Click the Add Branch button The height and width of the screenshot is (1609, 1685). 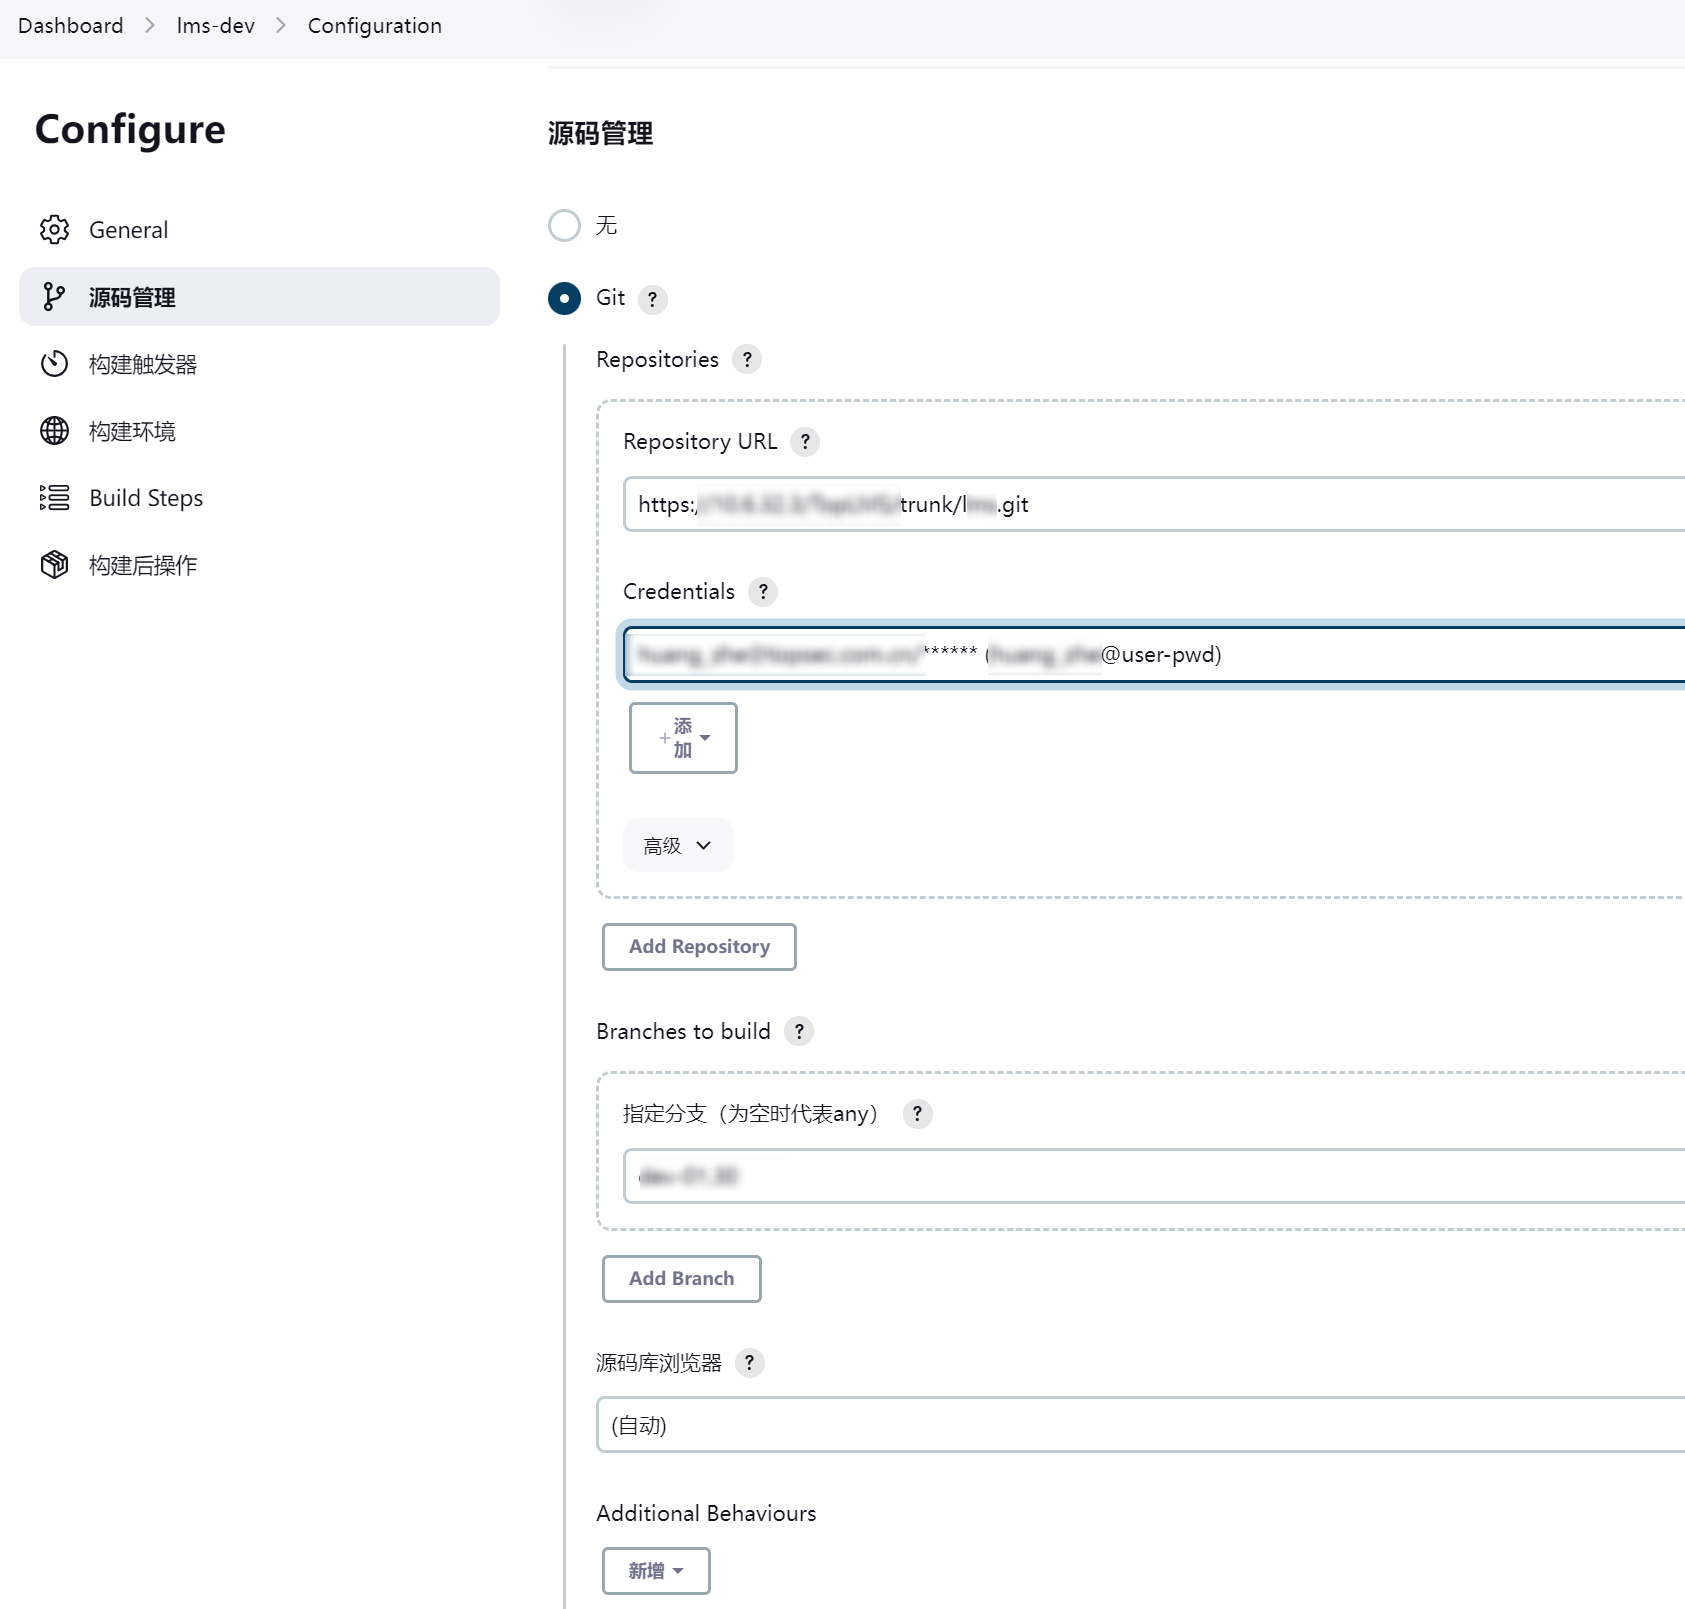click(x=681, y=1279)
